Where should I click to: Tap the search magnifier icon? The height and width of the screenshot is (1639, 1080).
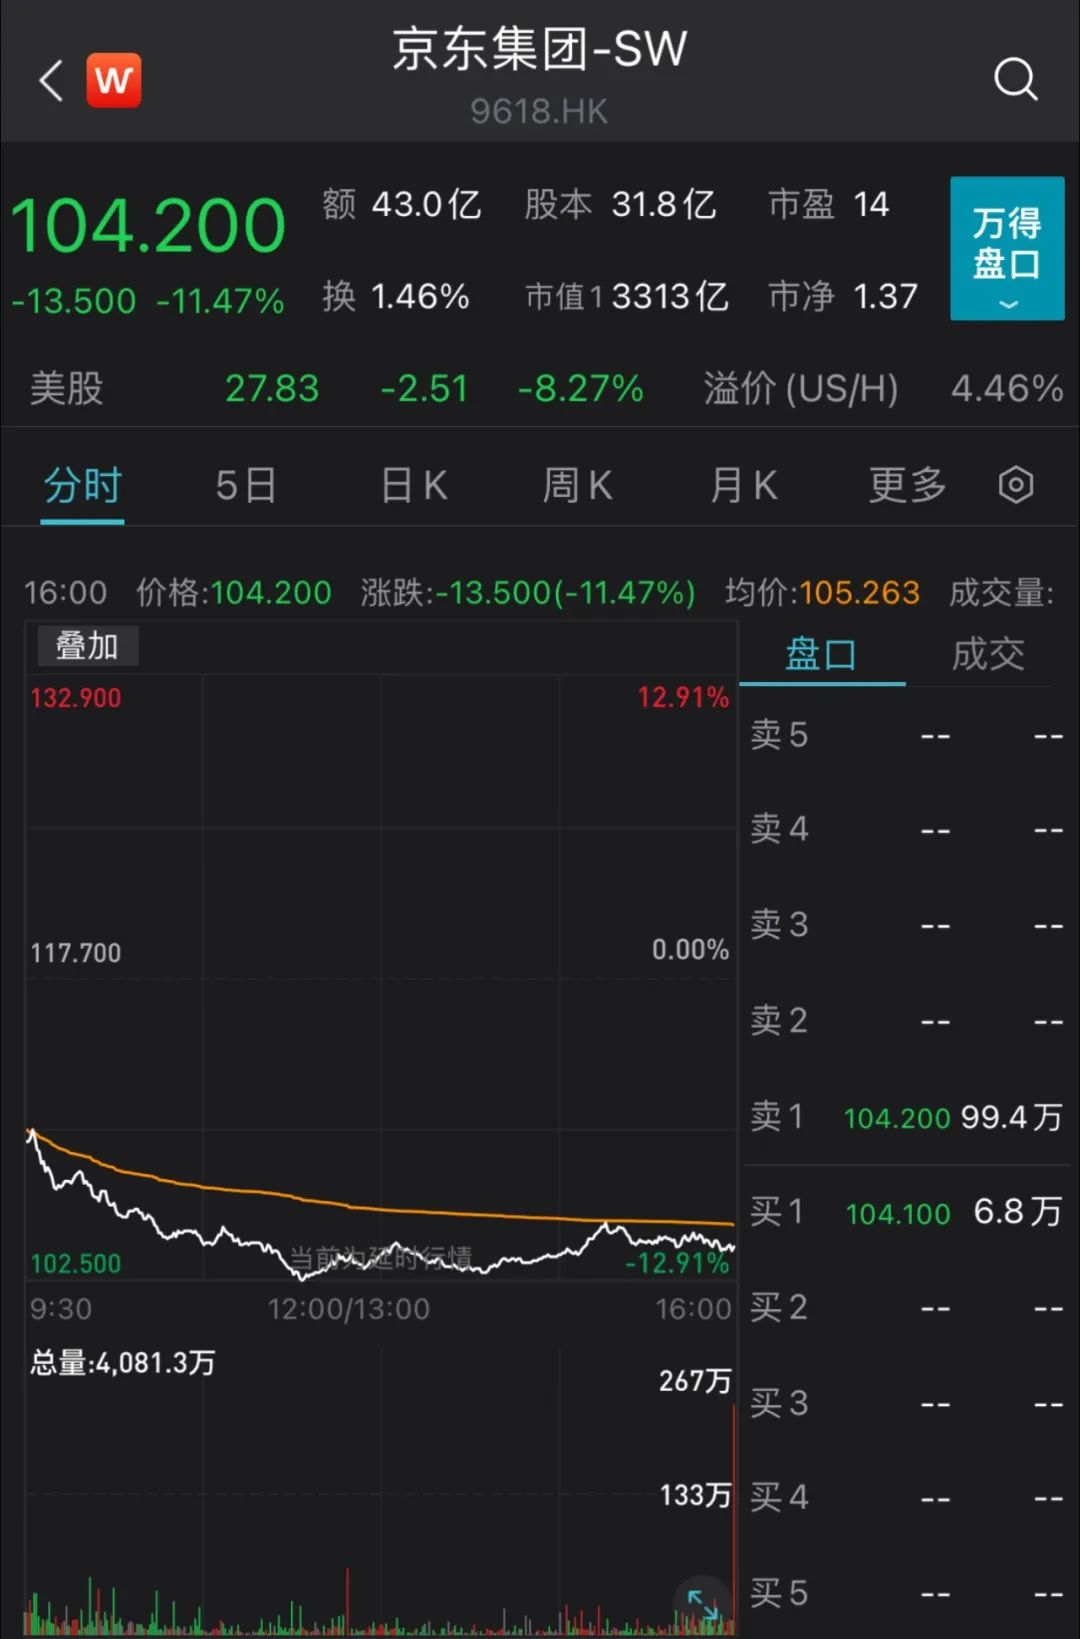pyautogui.click(x=1015, y=79)
